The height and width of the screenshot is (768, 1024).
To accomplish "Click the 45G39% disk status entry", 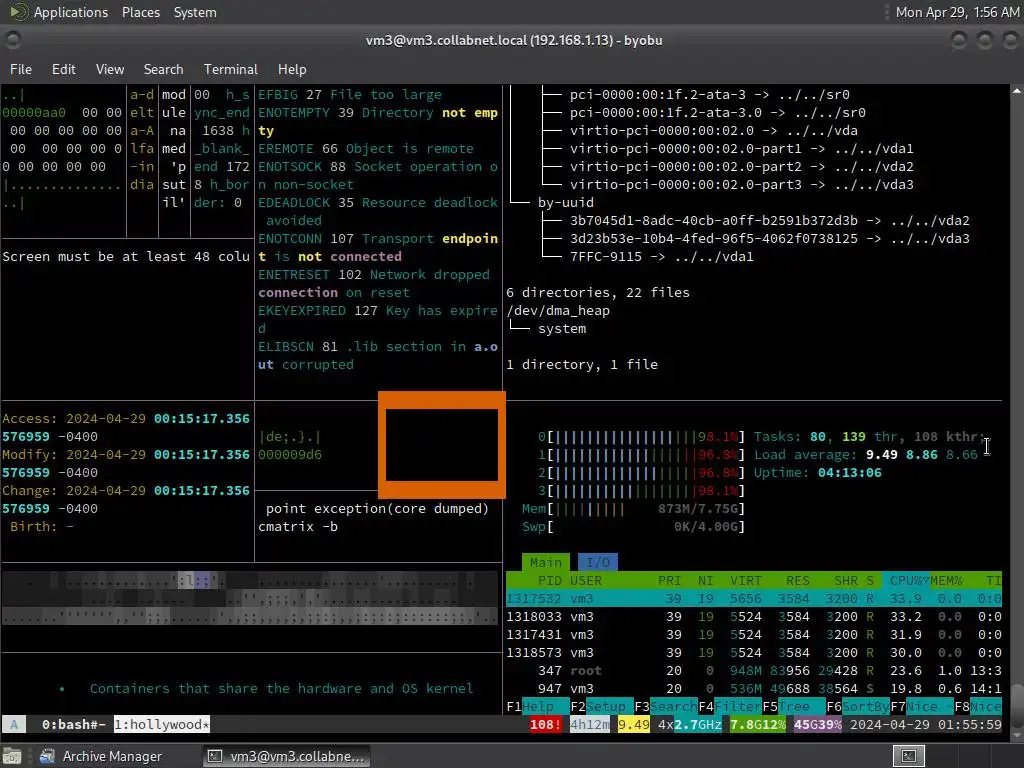I will coord(818,724).
